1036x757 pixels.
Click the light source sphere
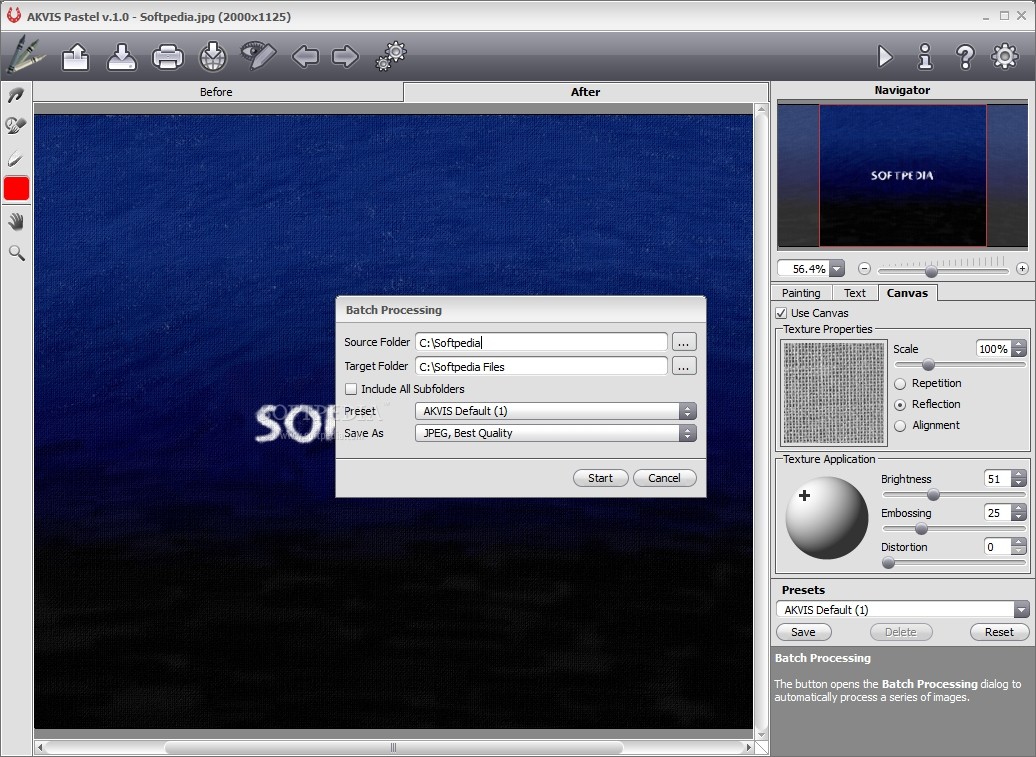click(x=827, y=518)
